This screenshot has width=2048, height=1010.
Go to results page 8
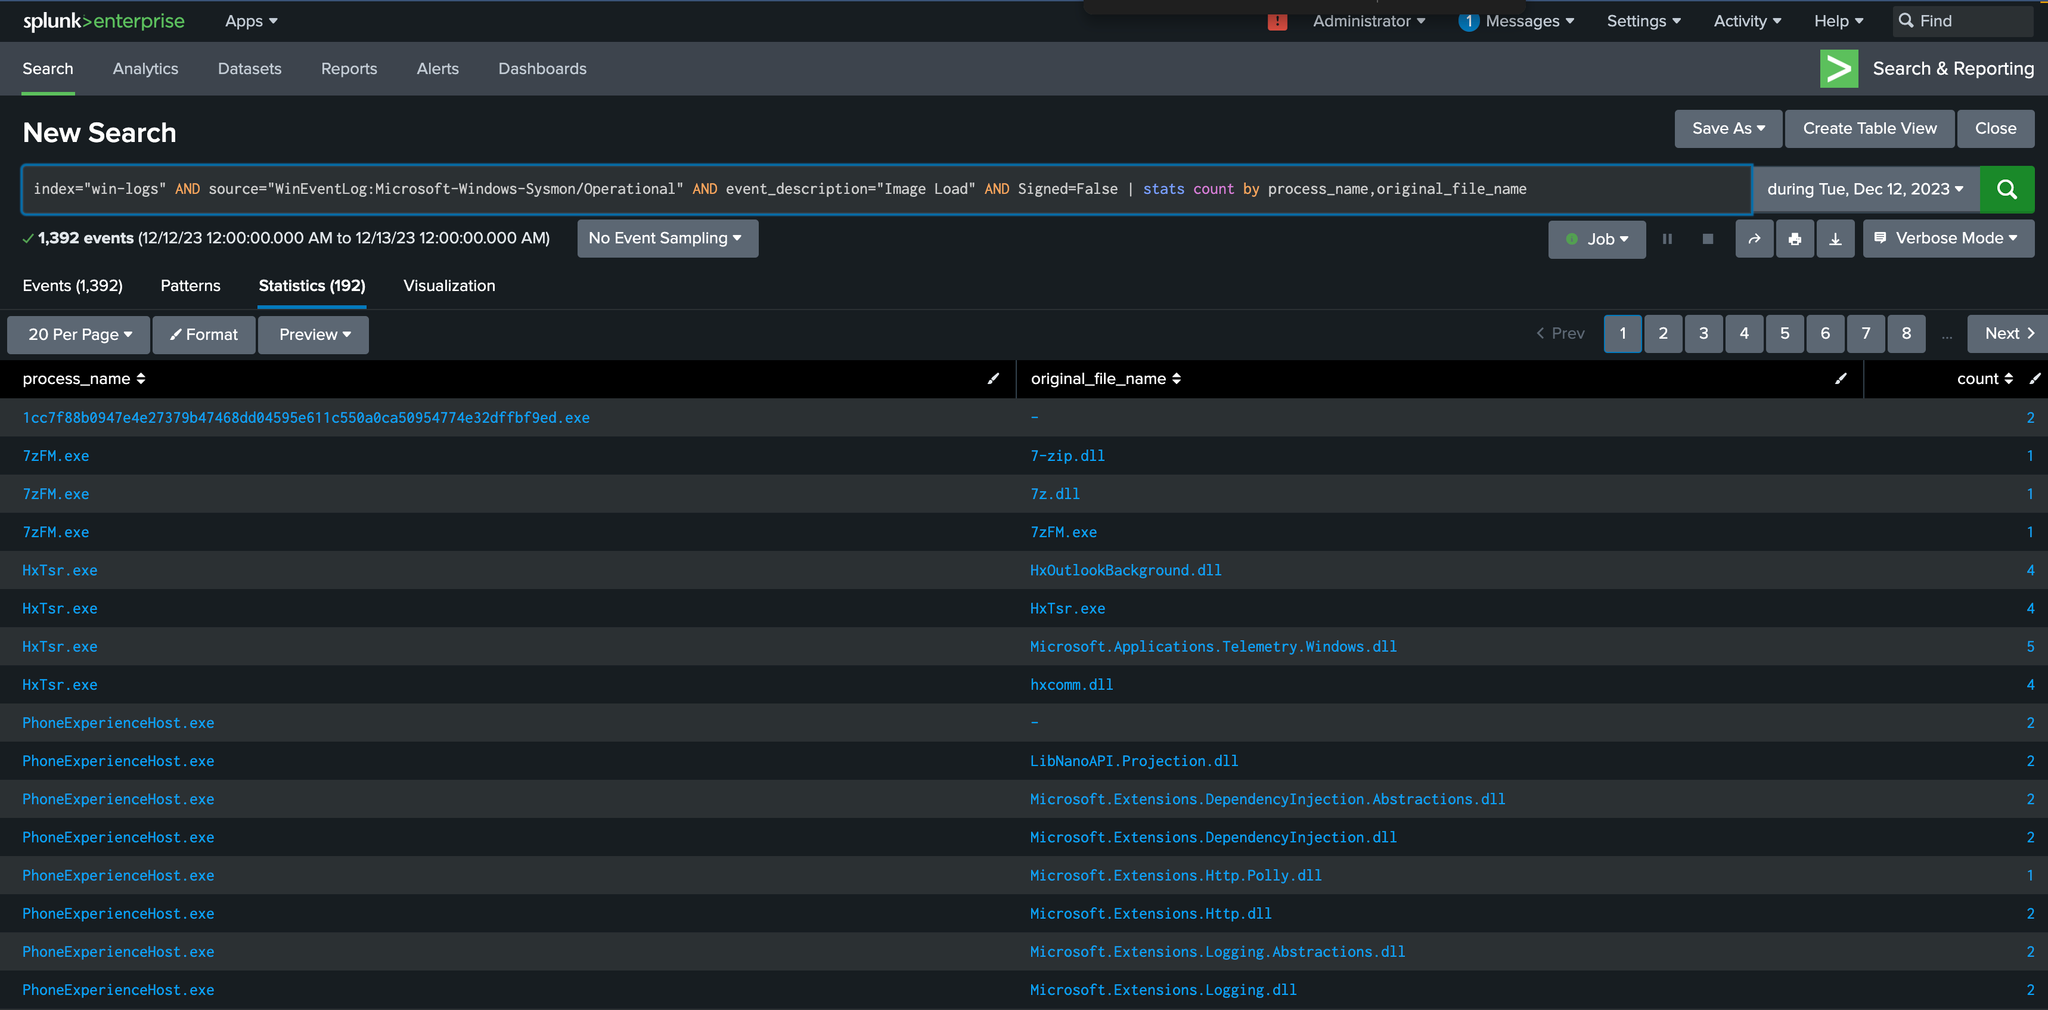point(1906,334)
